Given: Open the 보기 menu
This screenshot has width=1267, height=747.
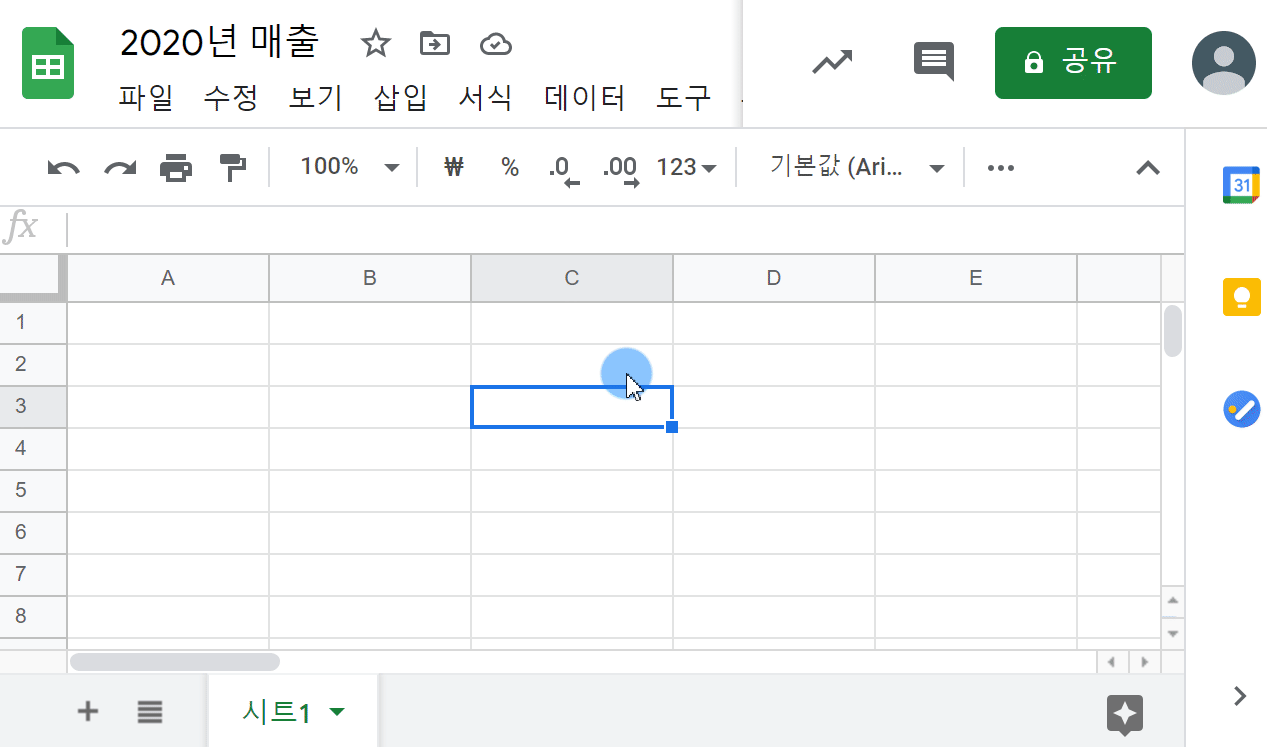Looking at the screenshot, I should tap(316, 98).
